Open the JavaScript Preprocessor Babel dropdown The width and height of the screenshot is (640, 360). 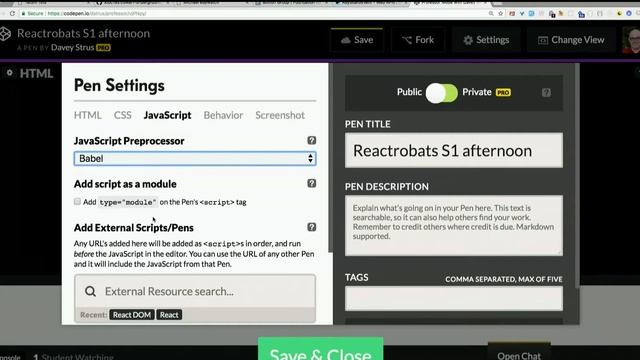pos(195,158)
